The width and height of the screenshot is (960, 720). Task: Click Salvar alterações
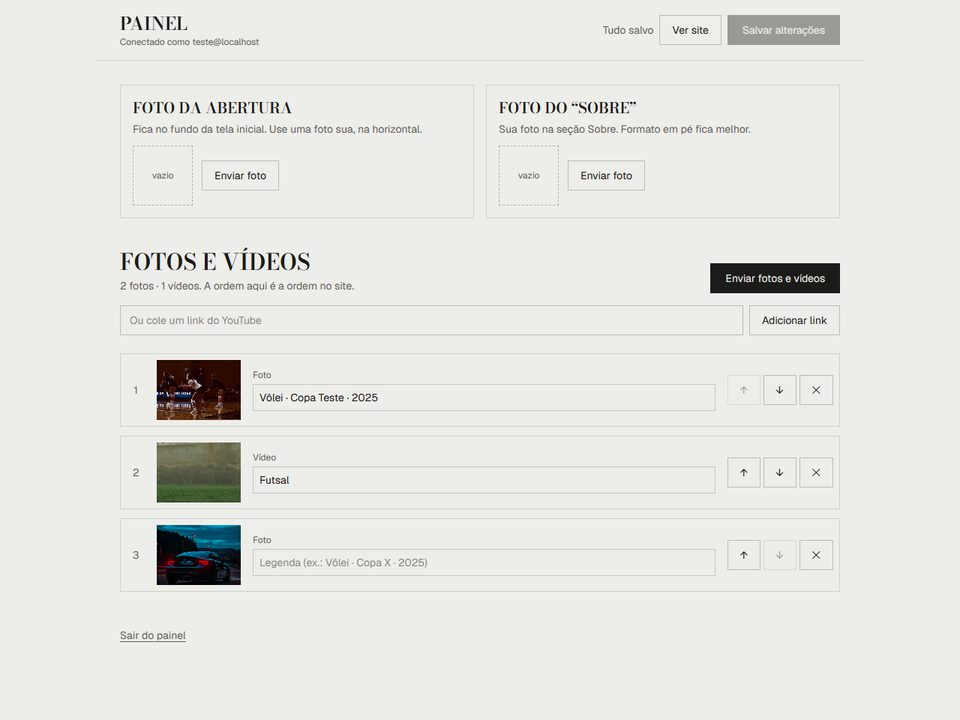coord(783,30)
